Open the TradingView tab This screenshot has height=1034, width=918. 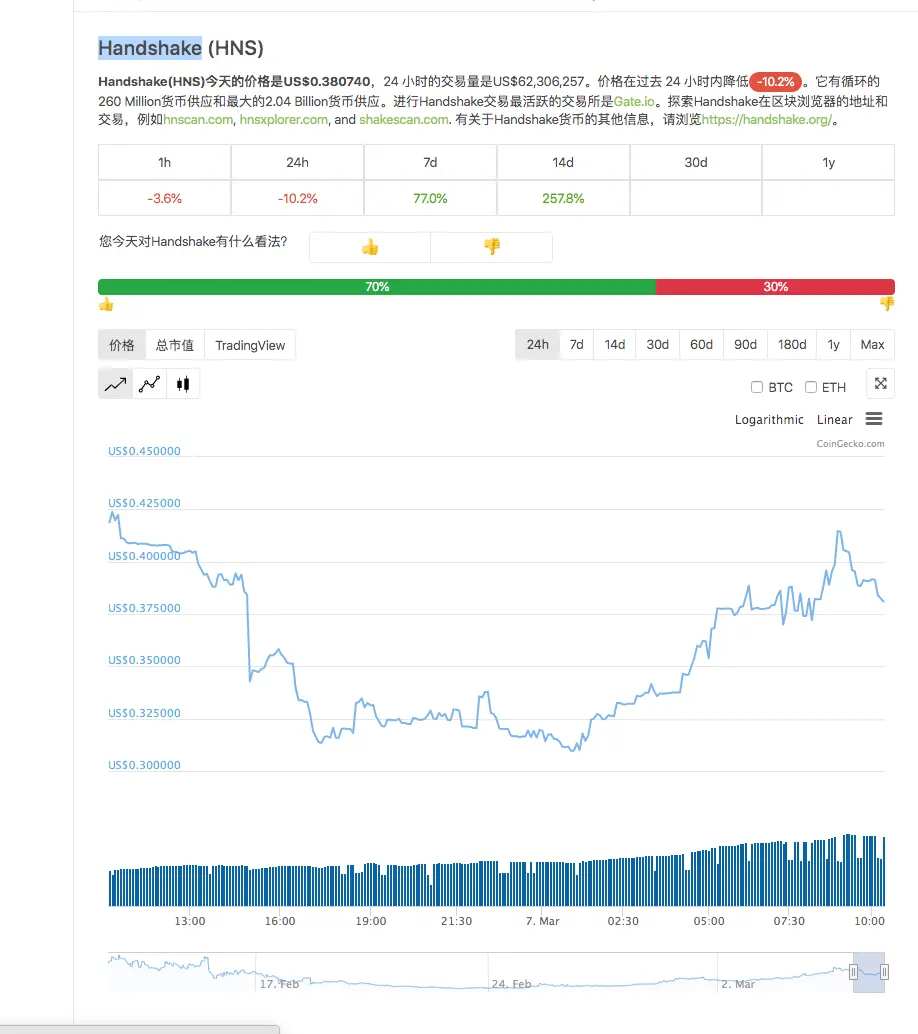(x=250, y=346)
